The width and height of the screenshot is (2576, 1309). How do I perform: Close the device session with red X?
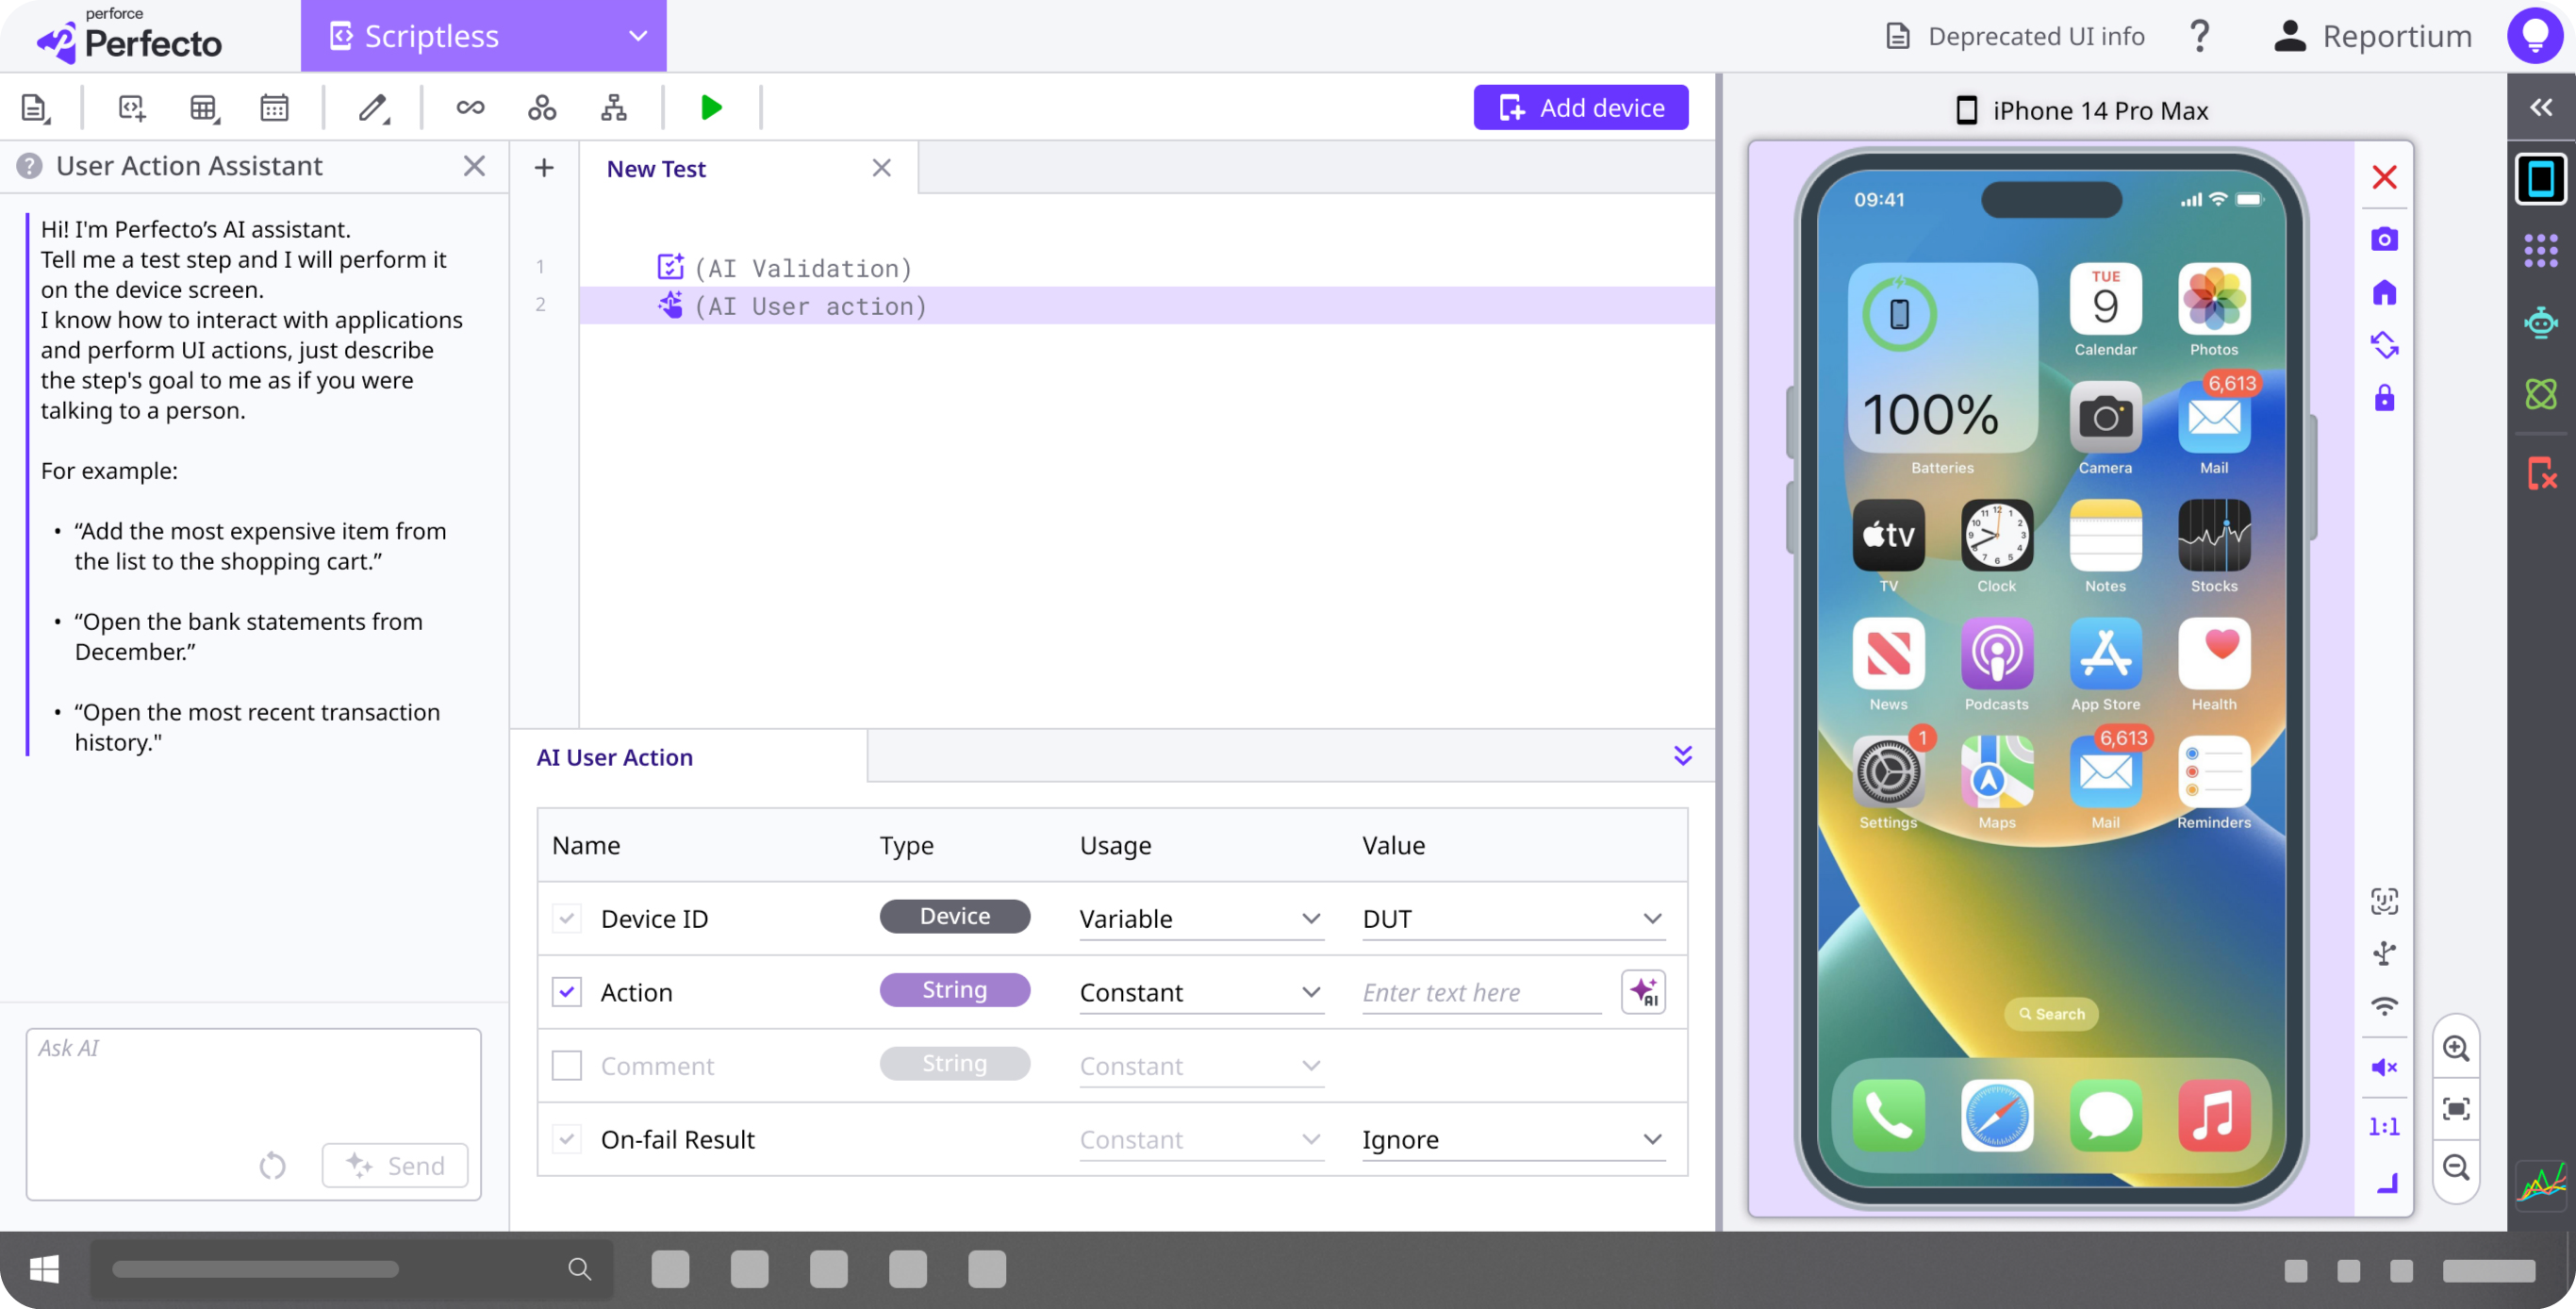2384,177
